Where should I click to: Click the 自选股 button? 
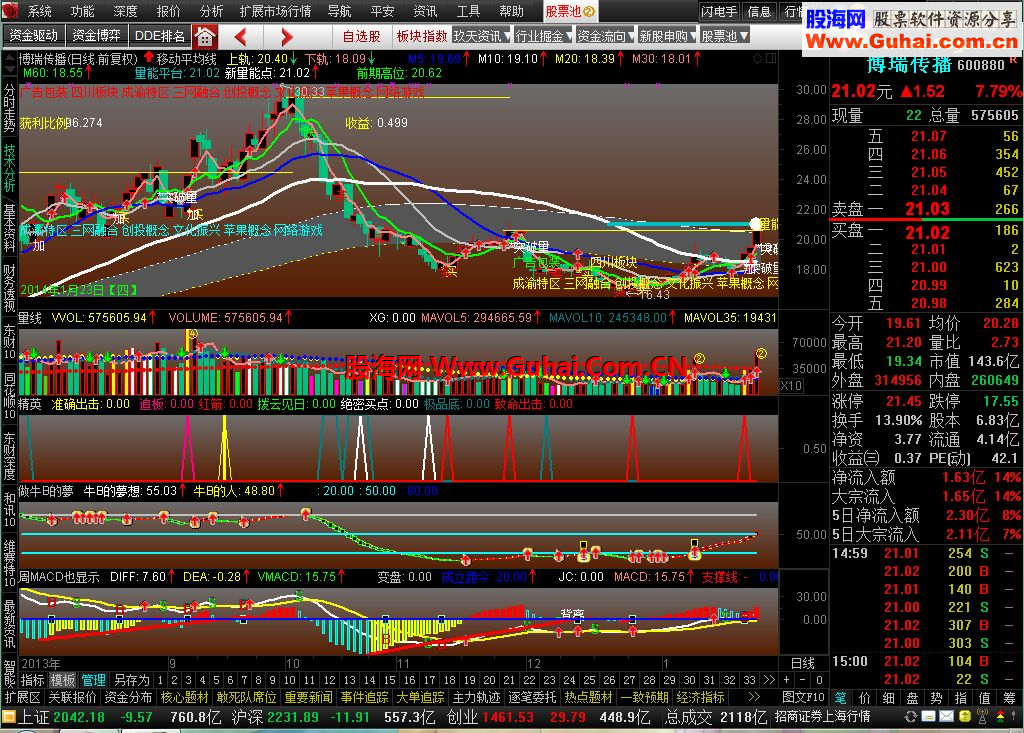[362, 37]
